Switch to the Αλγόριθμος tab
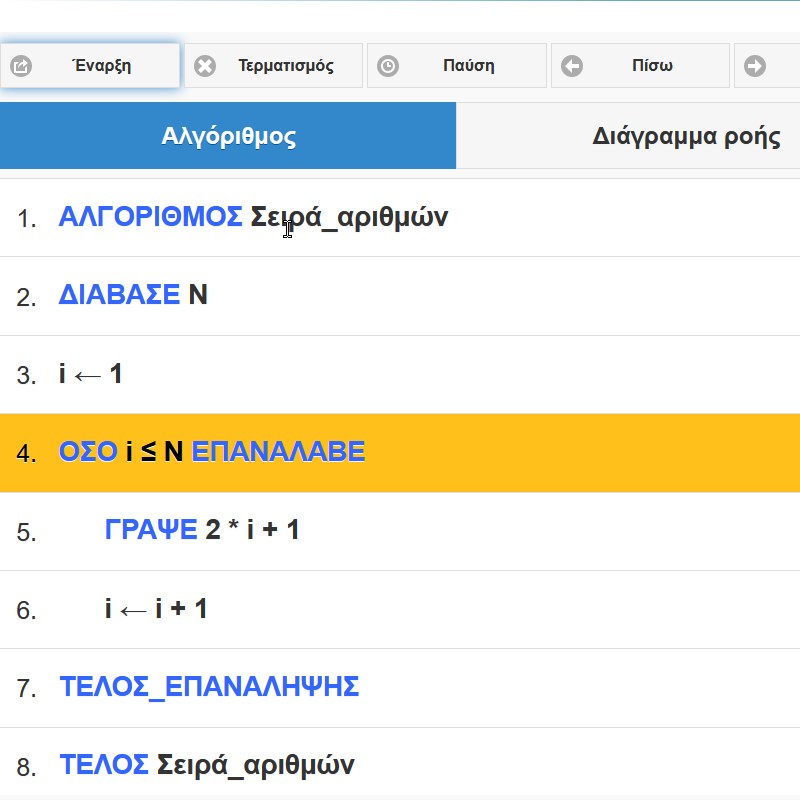 tap(228, 136)
